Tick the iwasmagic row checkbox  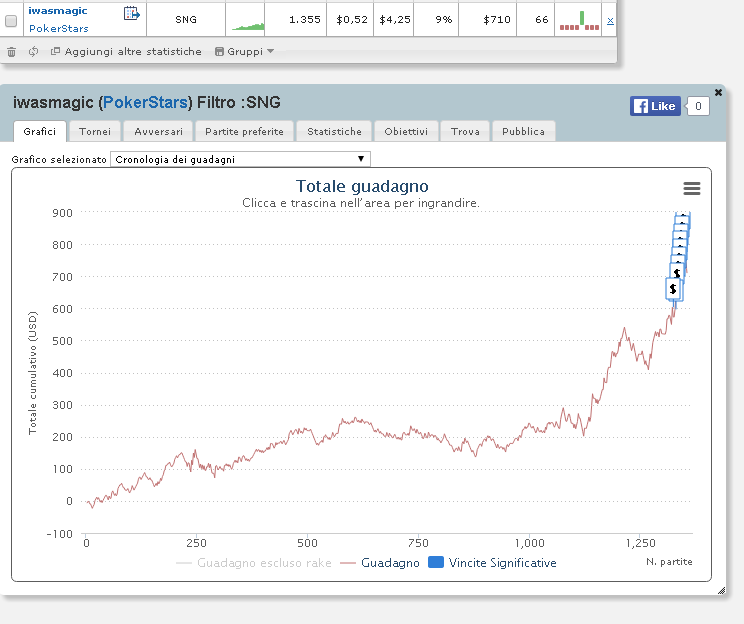[11, 21]
